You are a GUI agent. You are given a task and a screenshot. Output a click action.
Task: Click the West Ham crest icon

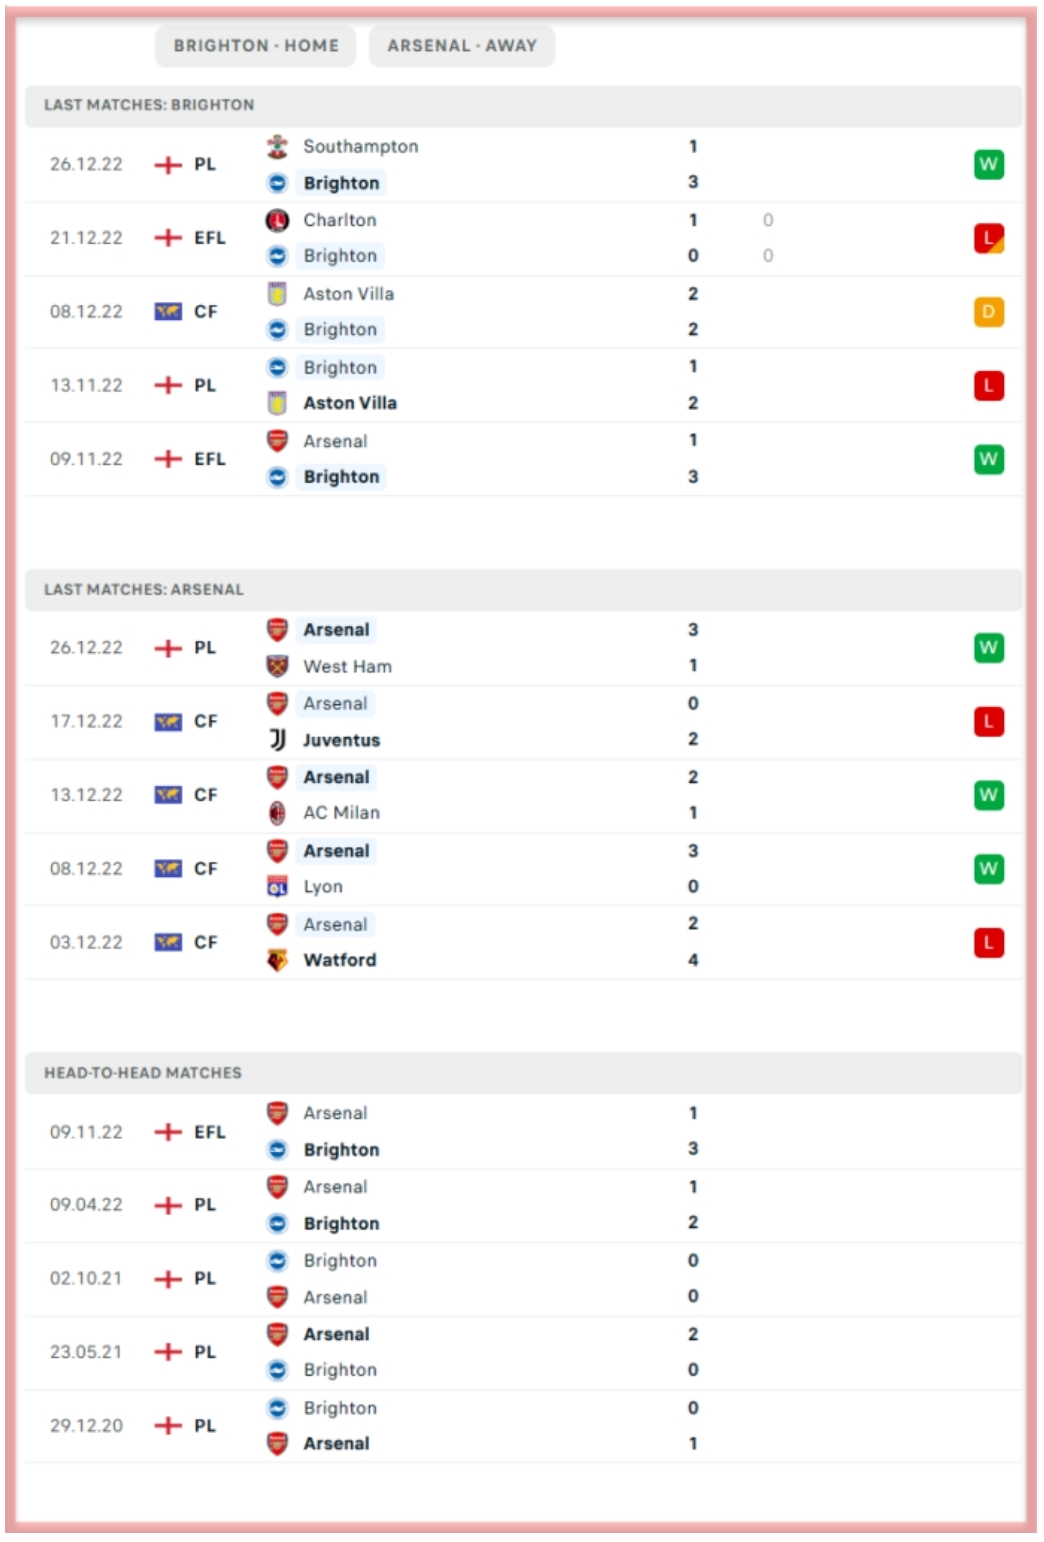point(277,666)
